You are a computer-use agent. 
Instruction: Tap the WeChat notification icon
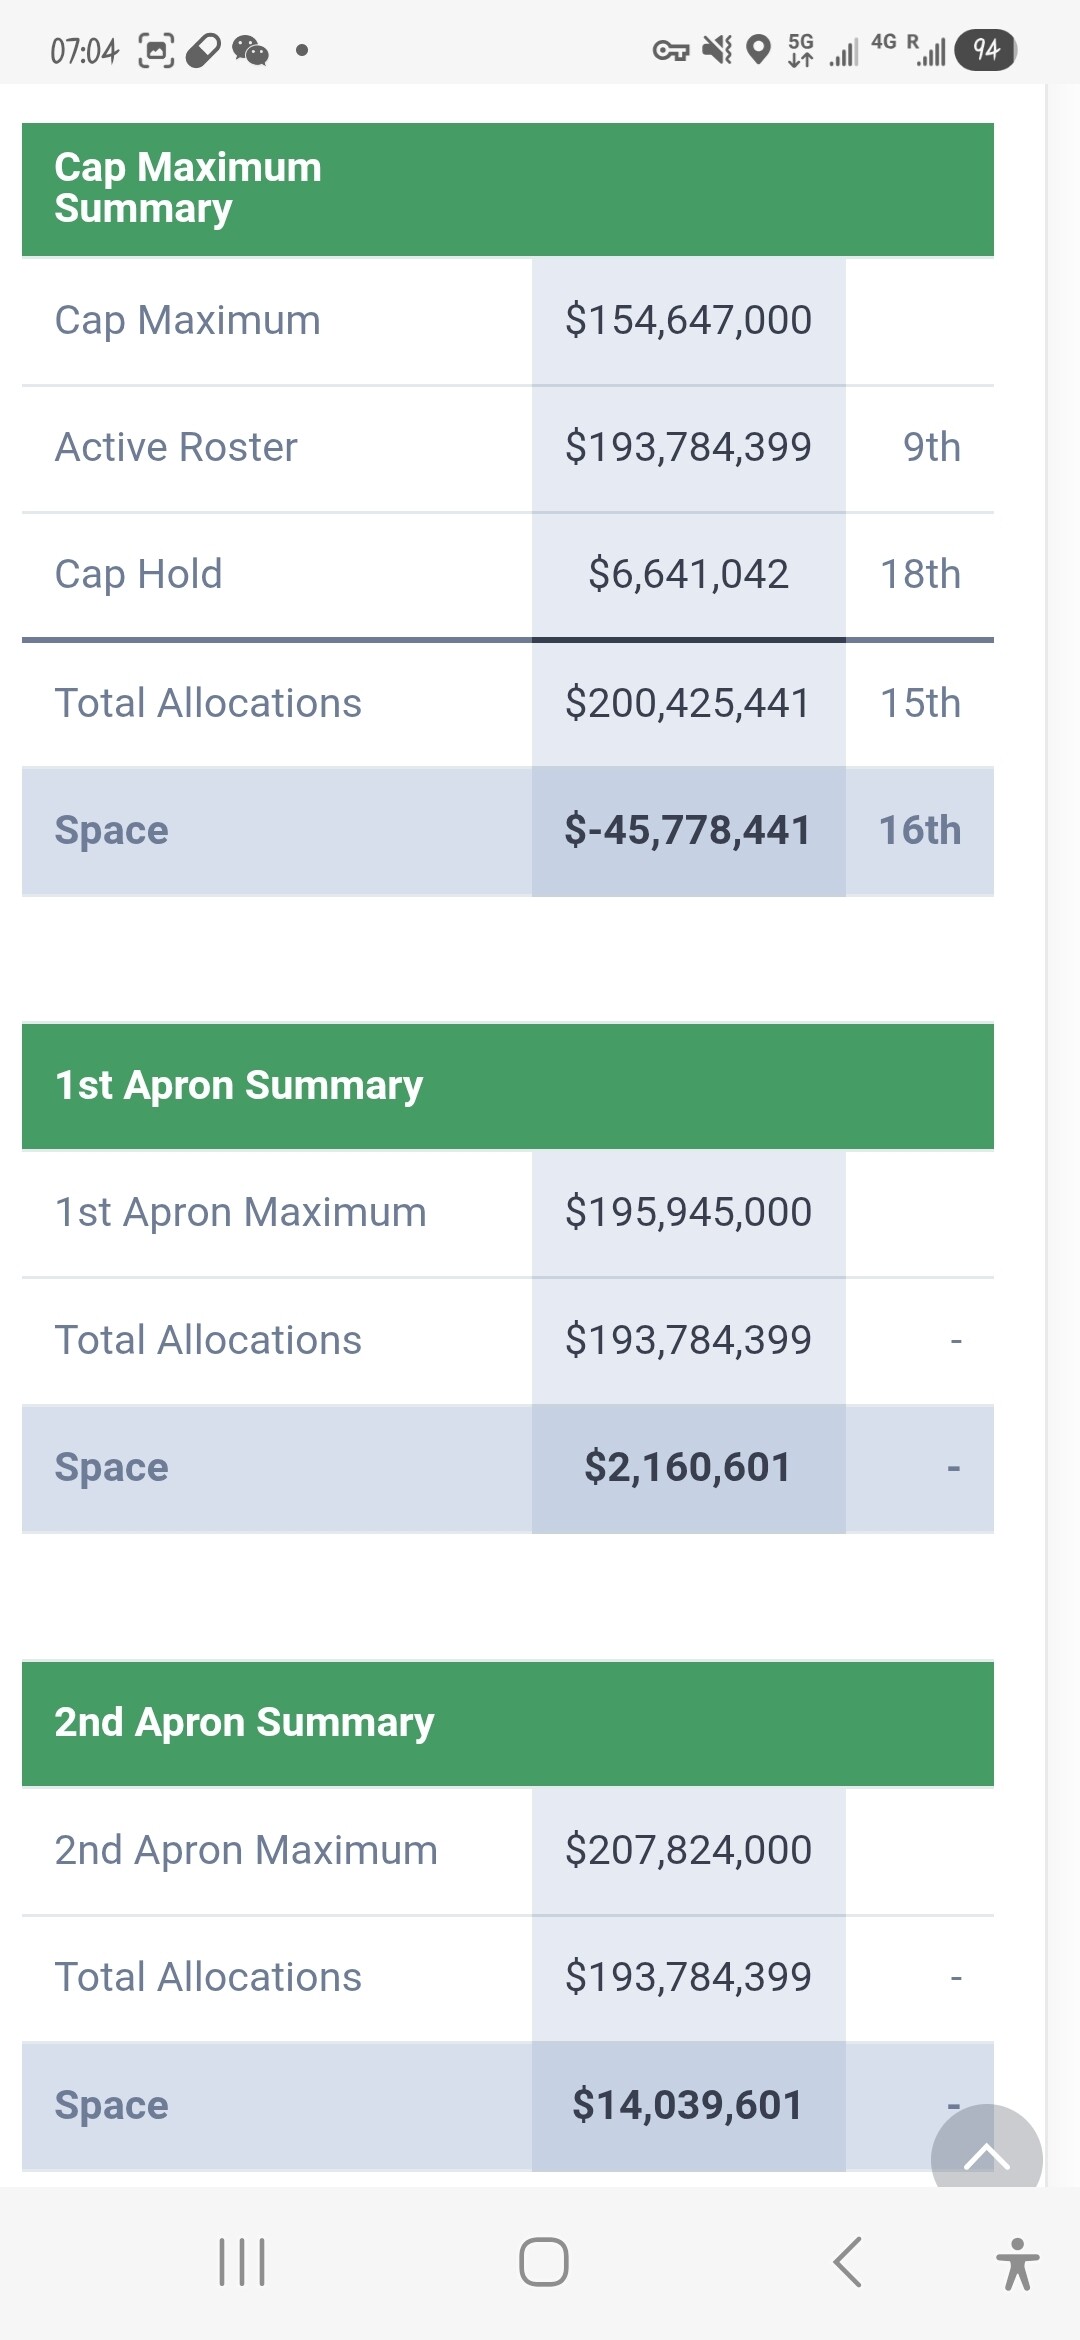[x=250, y=50]
